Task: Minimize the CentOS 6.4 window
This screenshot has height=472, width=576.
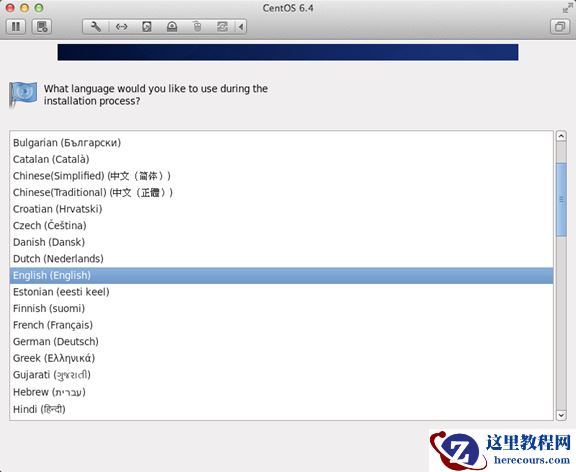Action: 25,8
